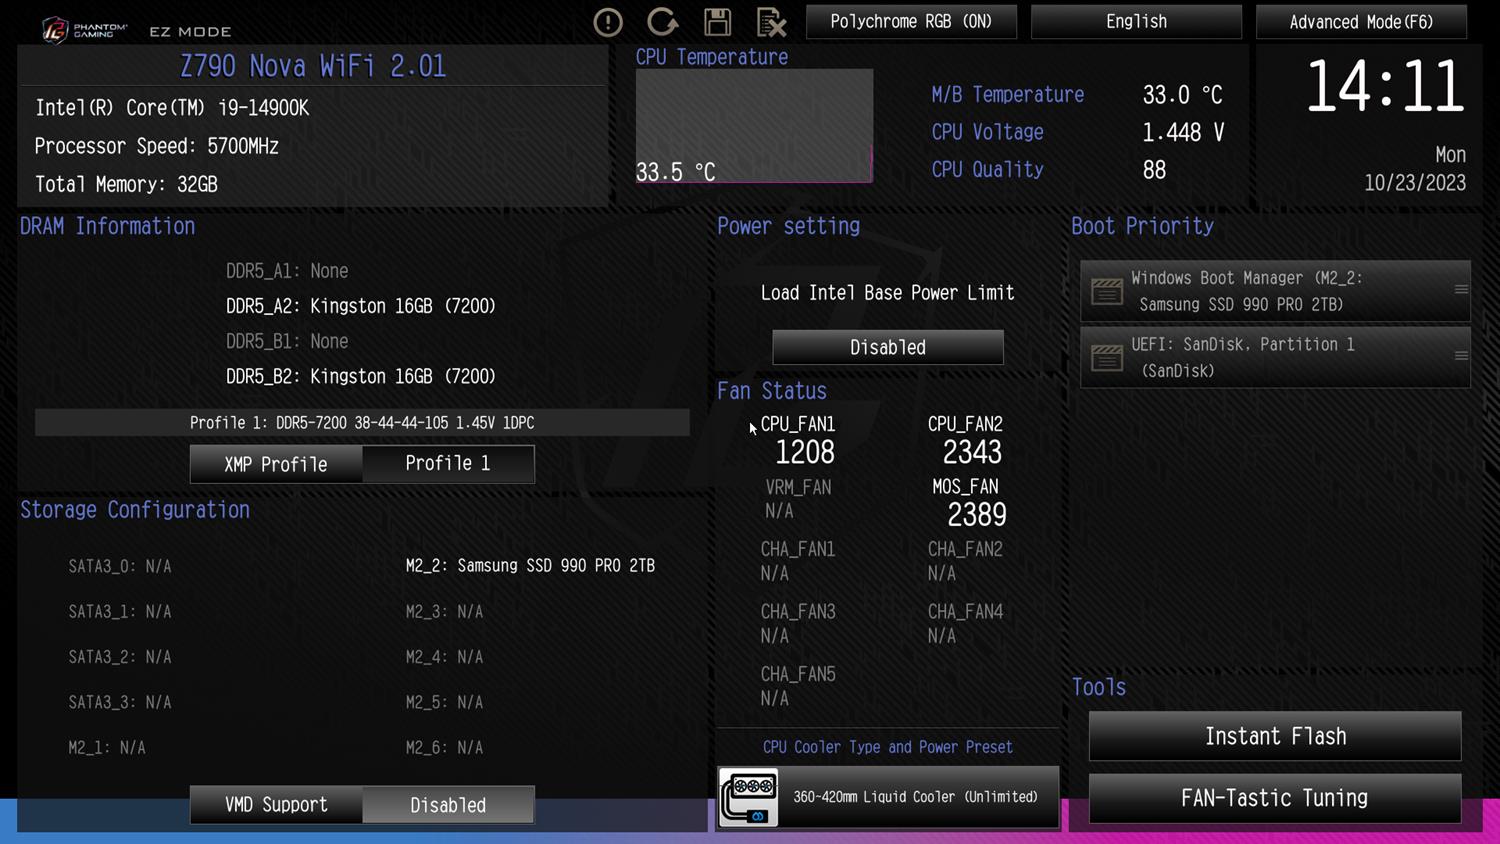
Task: Open the XMP Profile 1 selector
Action: (448, 464)
